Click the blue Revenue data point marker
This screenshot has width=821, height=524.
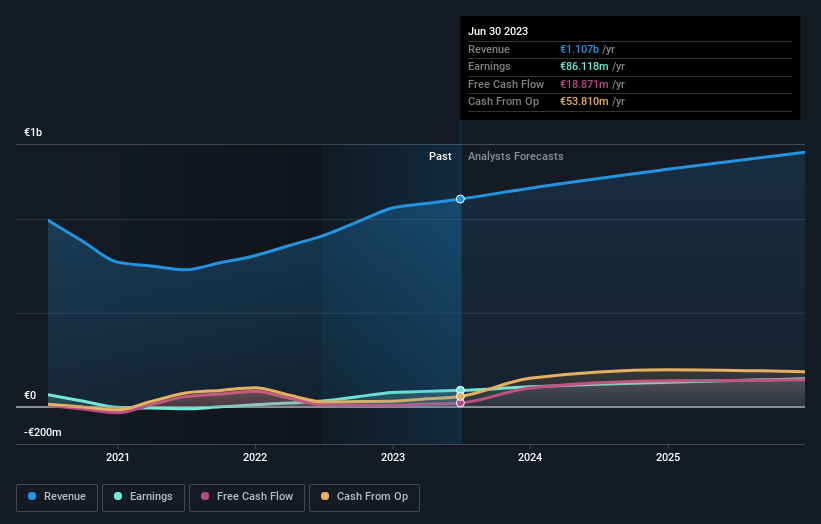click(x=460, y=199)
